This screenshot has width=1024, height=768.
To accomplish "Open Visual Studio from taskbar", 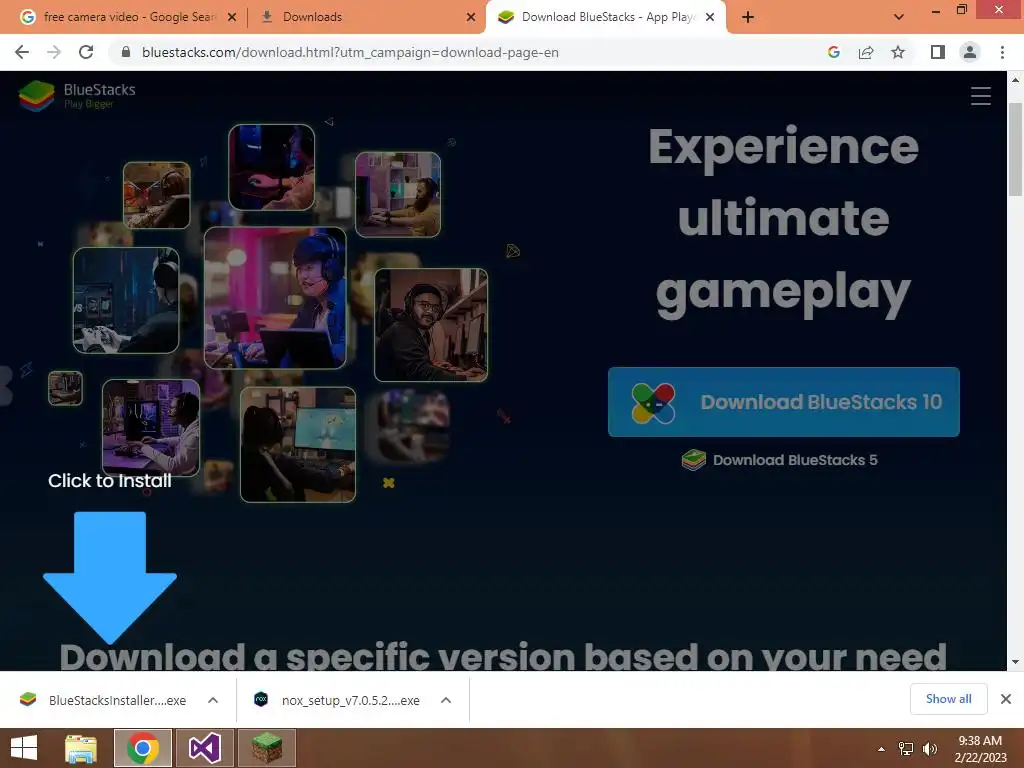I will coord(204,748).
